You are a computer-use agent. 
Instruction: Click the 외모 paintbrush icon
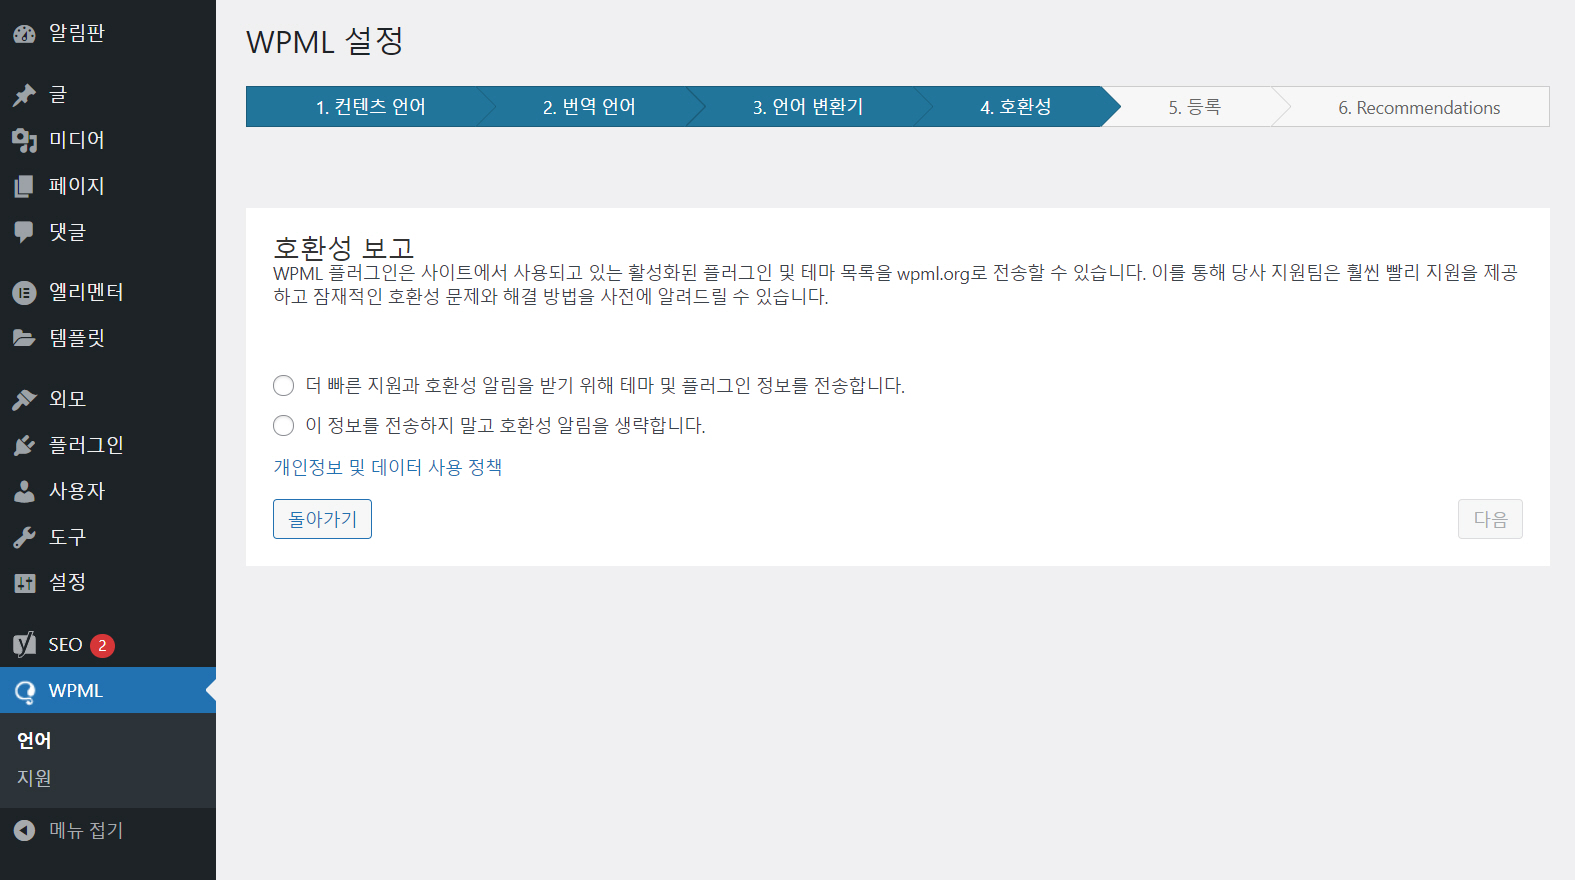click(25, 399)
